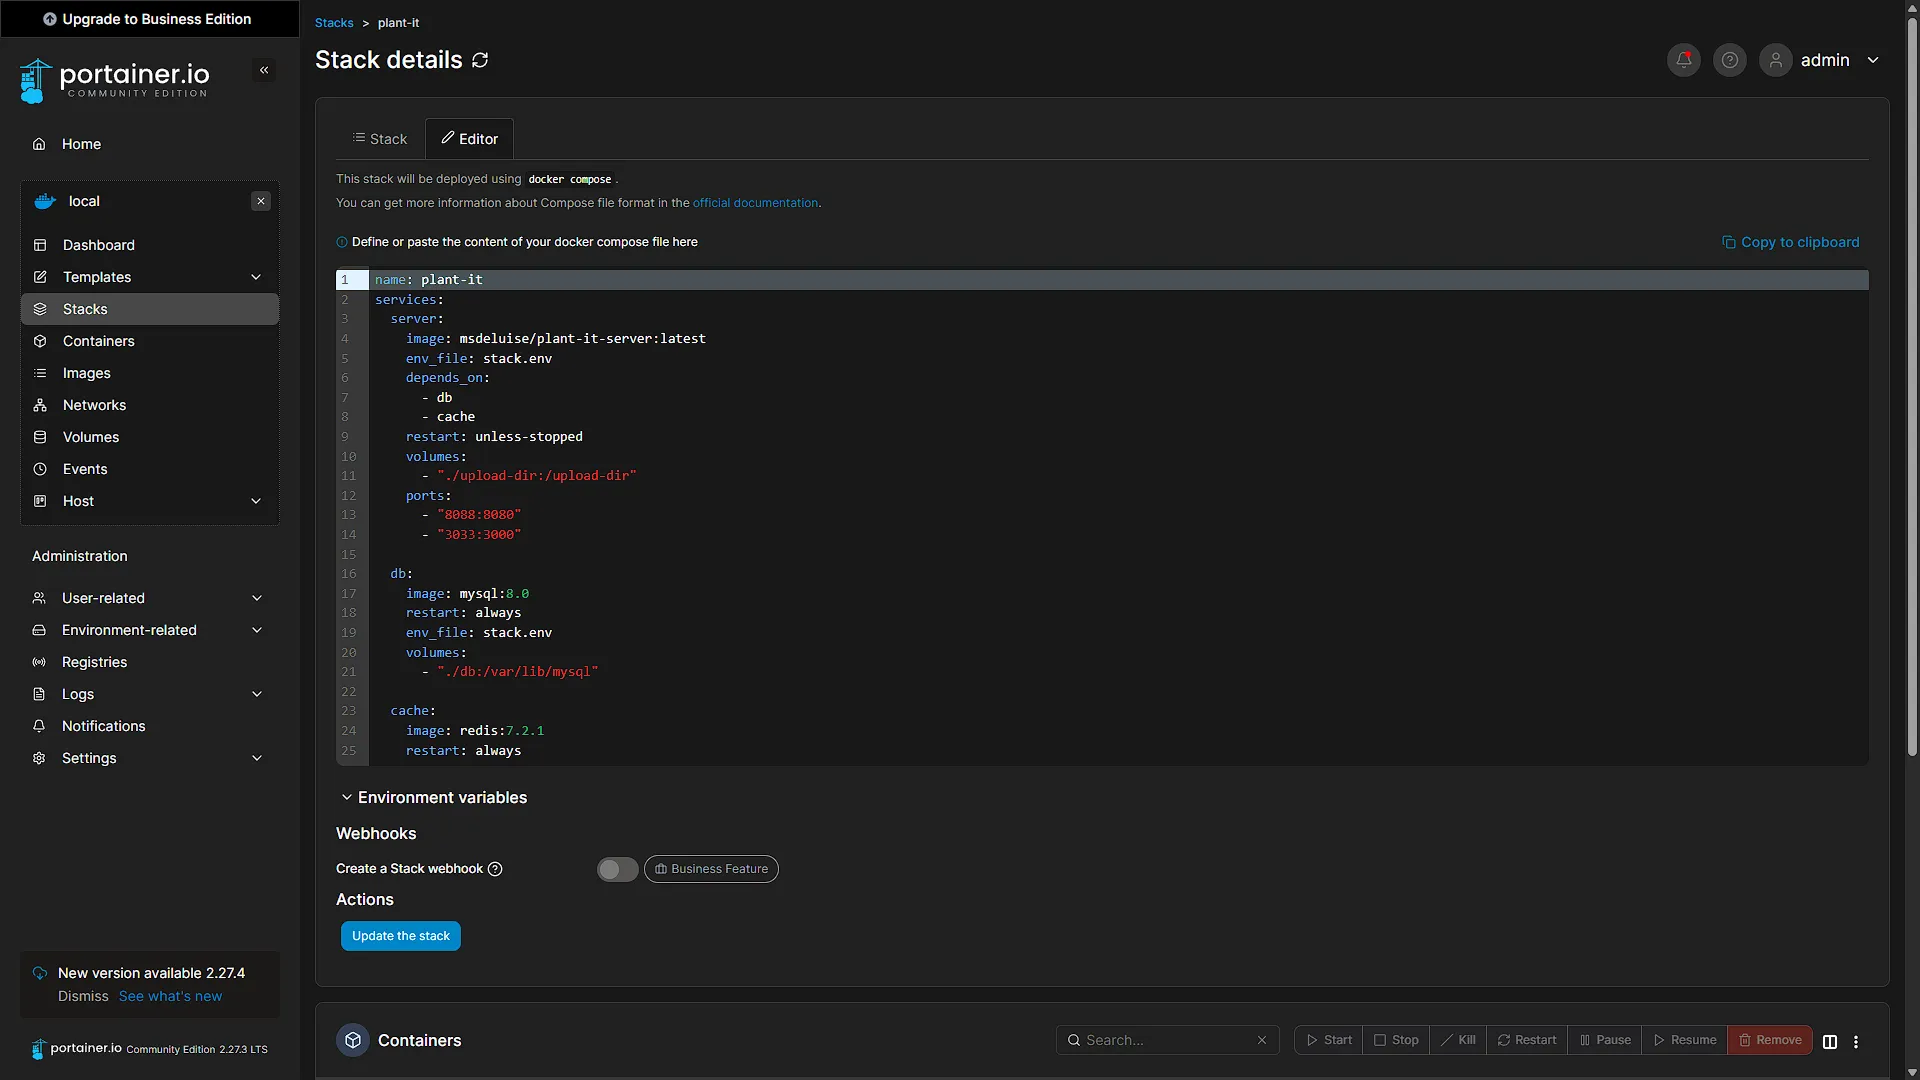
Task: Click the Upgrade to Business Edition arrow icon
Action: (x=50, y=19)
